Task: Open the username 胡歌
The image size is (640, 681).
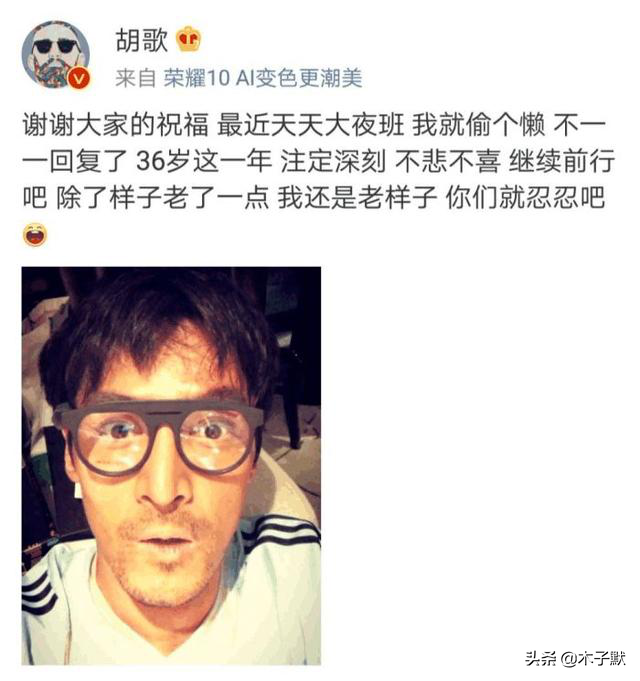Action: (142, 40)
